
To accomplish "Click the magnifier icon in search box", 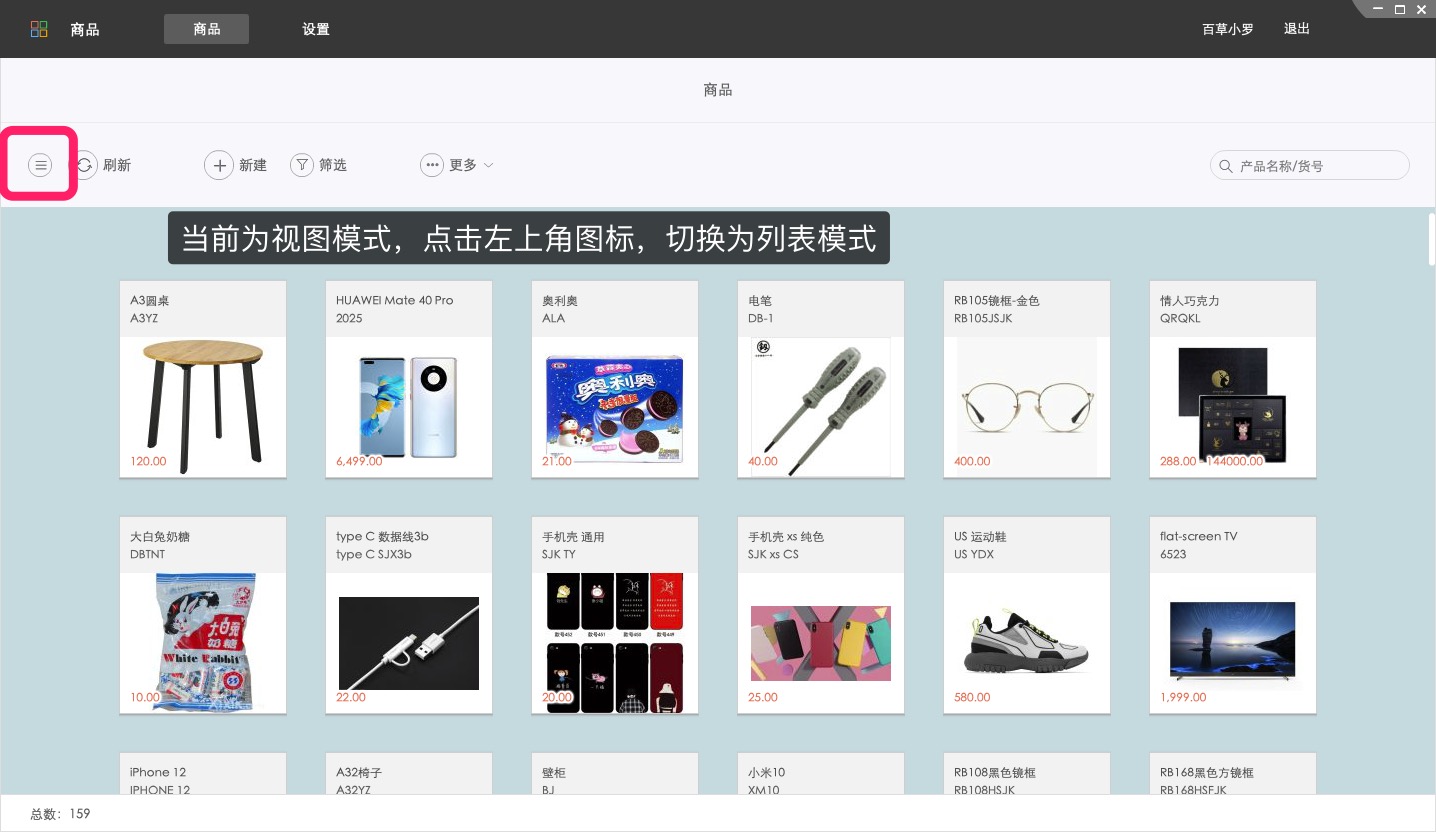I will (1226, 166).
